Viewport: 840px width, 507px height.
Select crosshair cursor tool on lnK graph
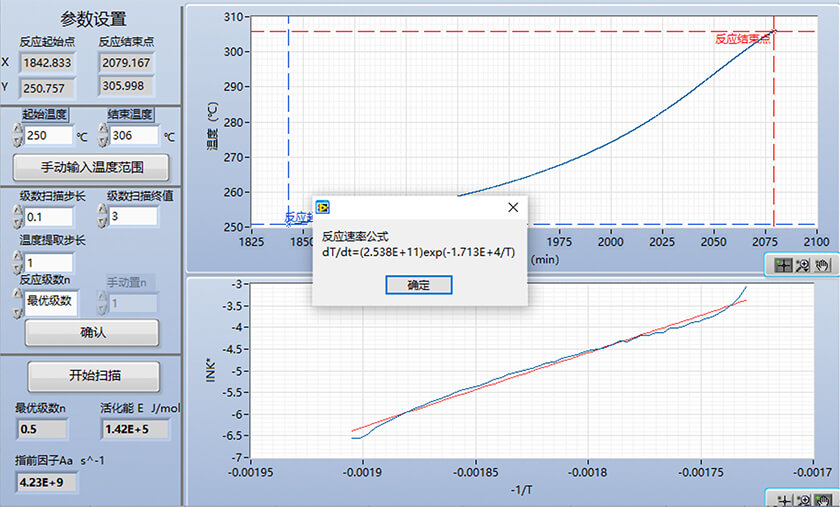784,498
